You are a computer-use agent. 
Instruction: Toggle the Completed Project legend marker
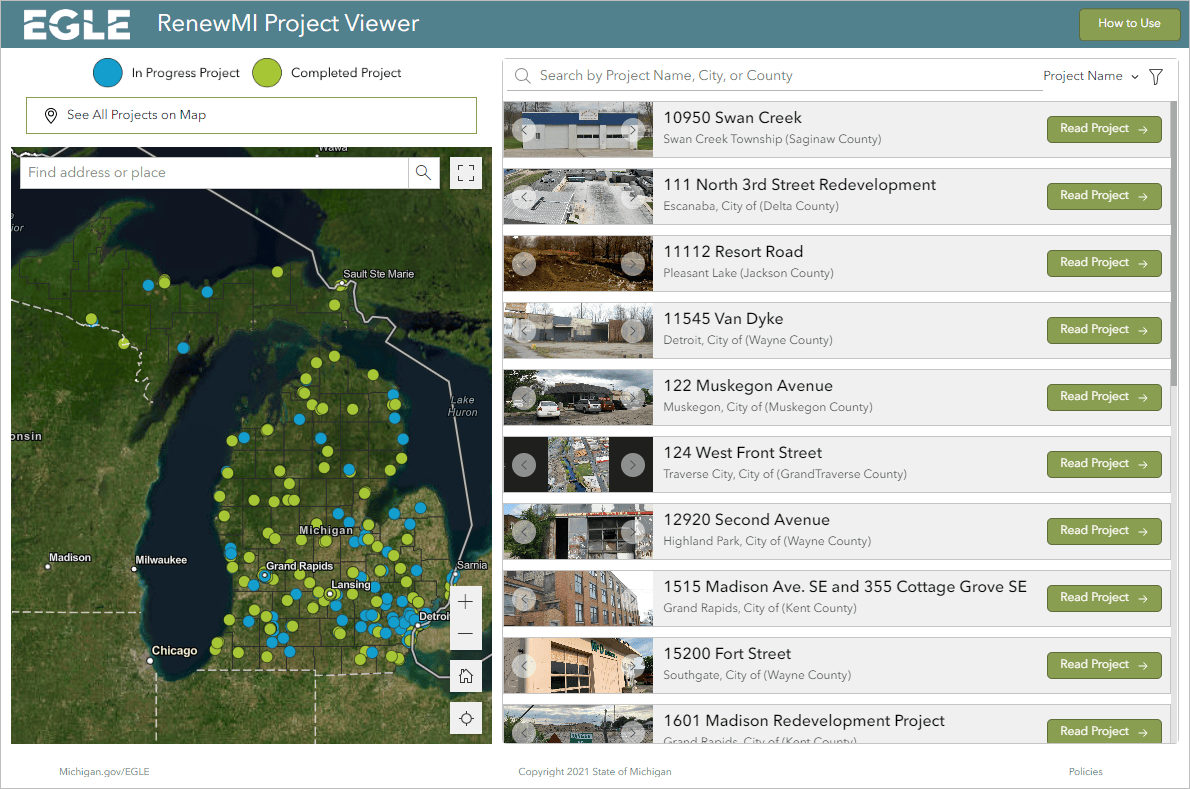click(x=266, y=72)
